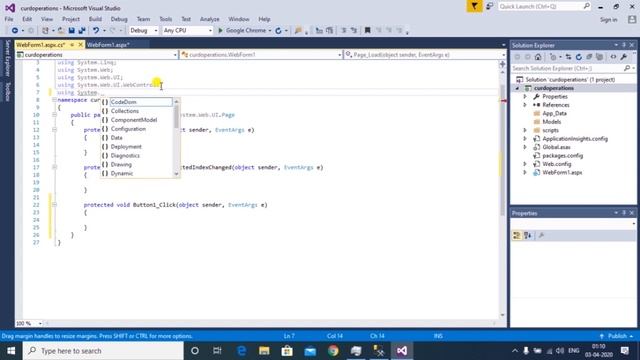Screen dimensions: 640x360
Task: Select Configuration in the IntelliSense list
Action: 137,129
